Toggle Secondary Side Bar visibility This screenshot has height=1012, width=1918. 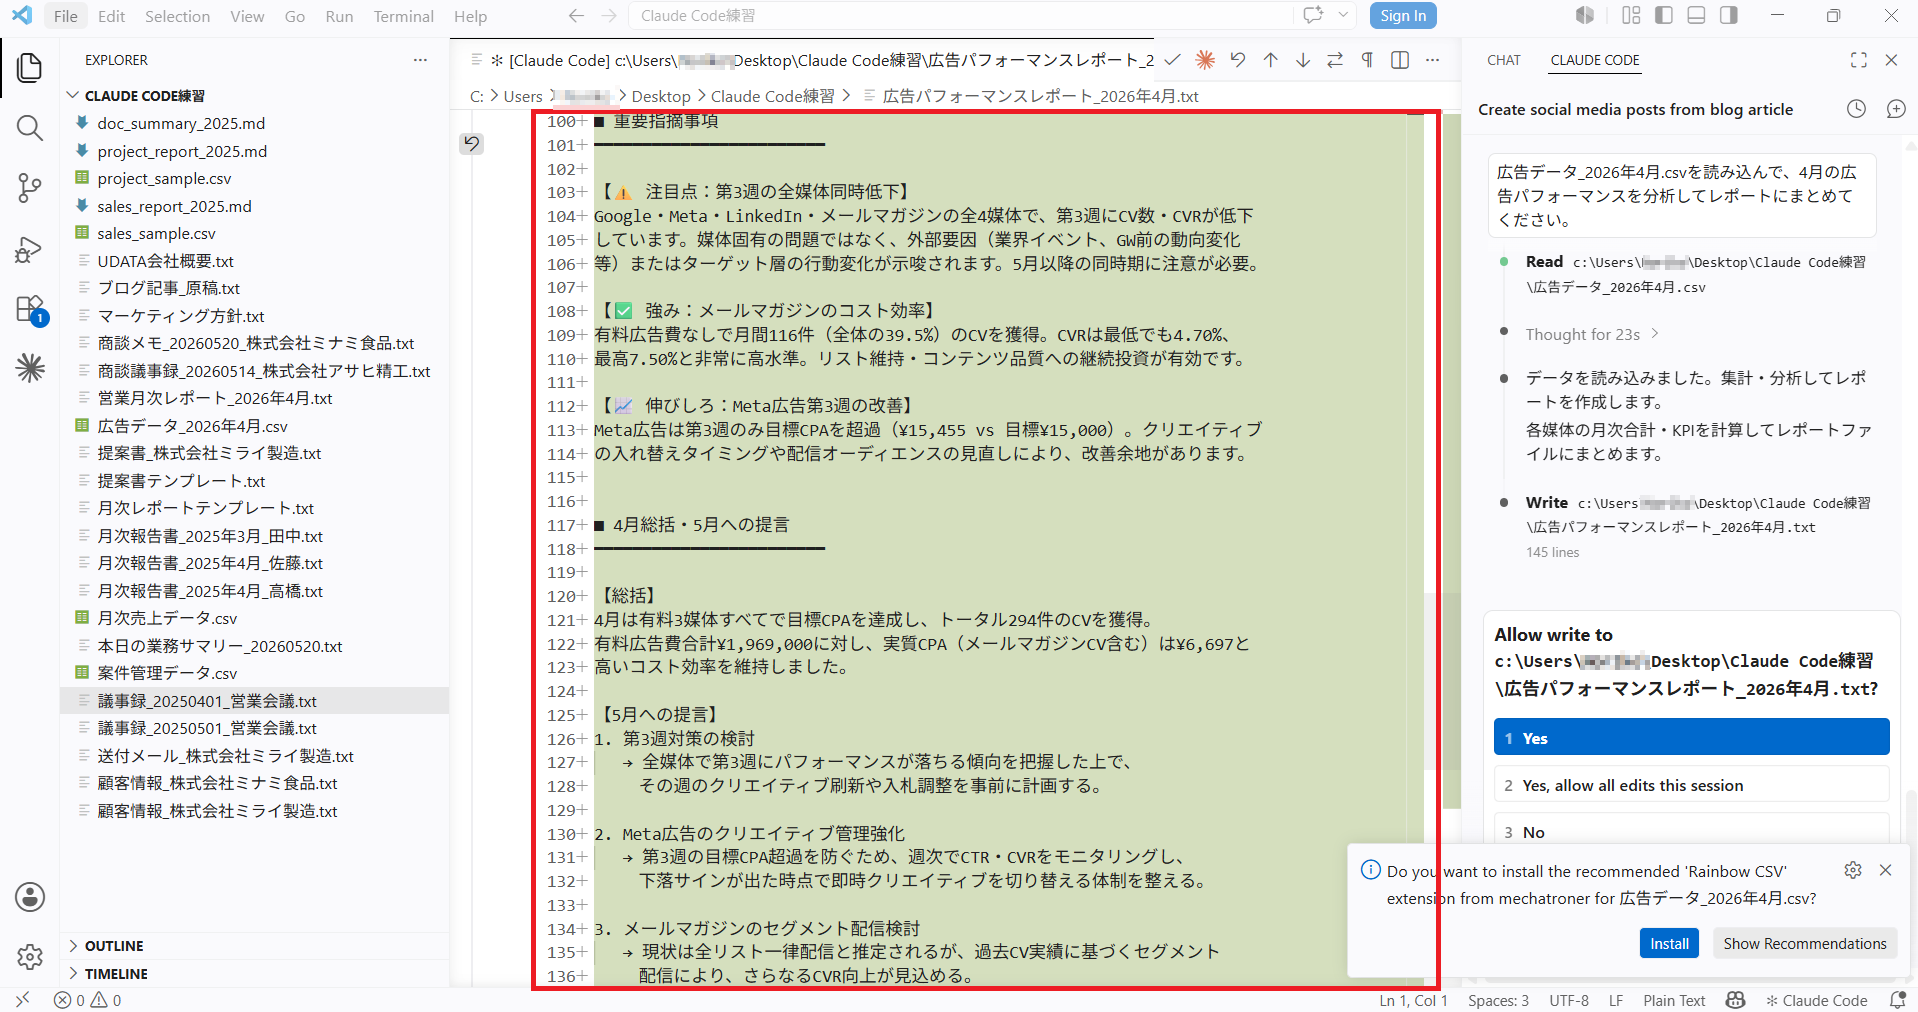[1728, 15]
